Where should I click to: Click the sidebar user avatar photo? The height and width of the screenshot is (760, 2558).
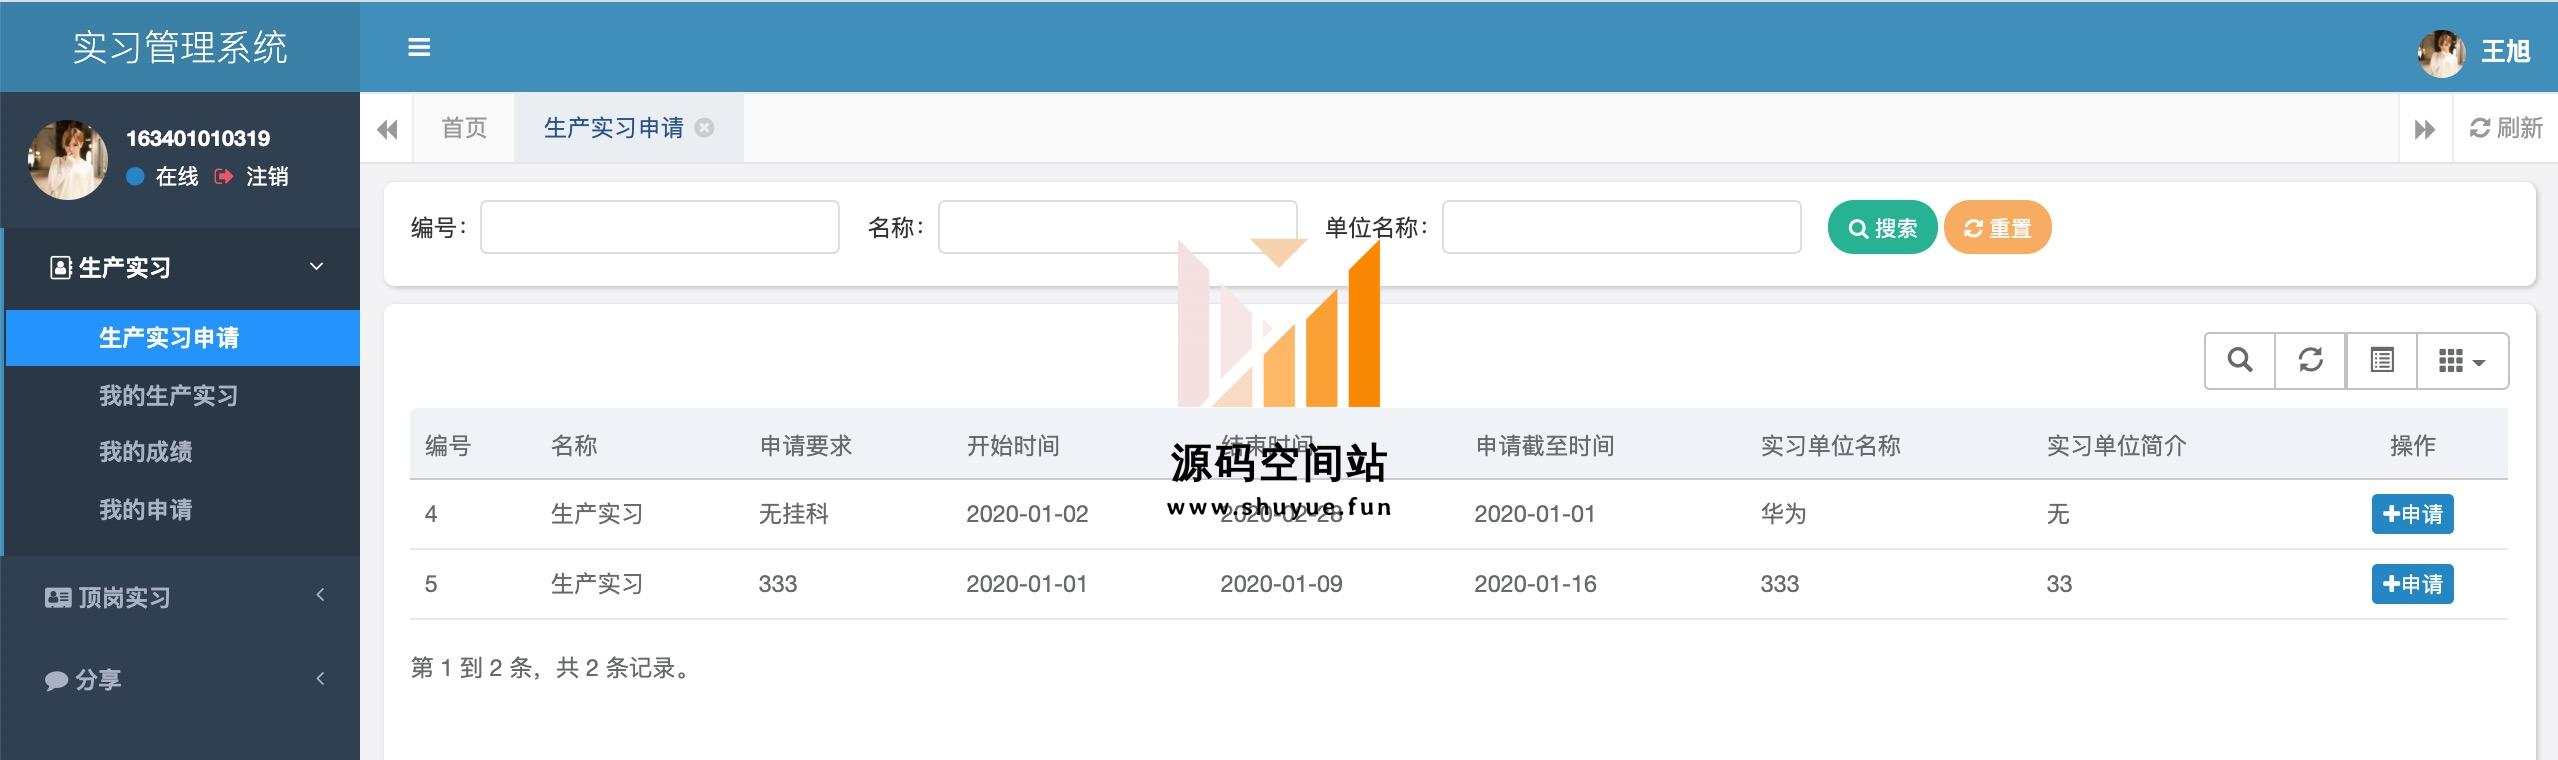tap(68, 160)
